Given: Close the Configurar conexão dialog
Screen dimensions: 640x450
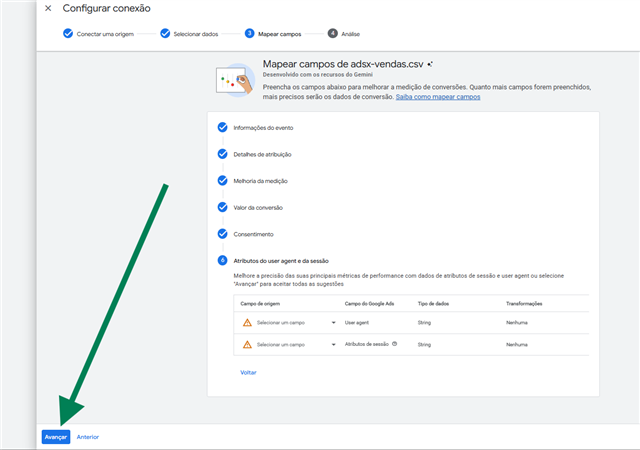Looking at the screenshot, I should [x=48, y=8].
